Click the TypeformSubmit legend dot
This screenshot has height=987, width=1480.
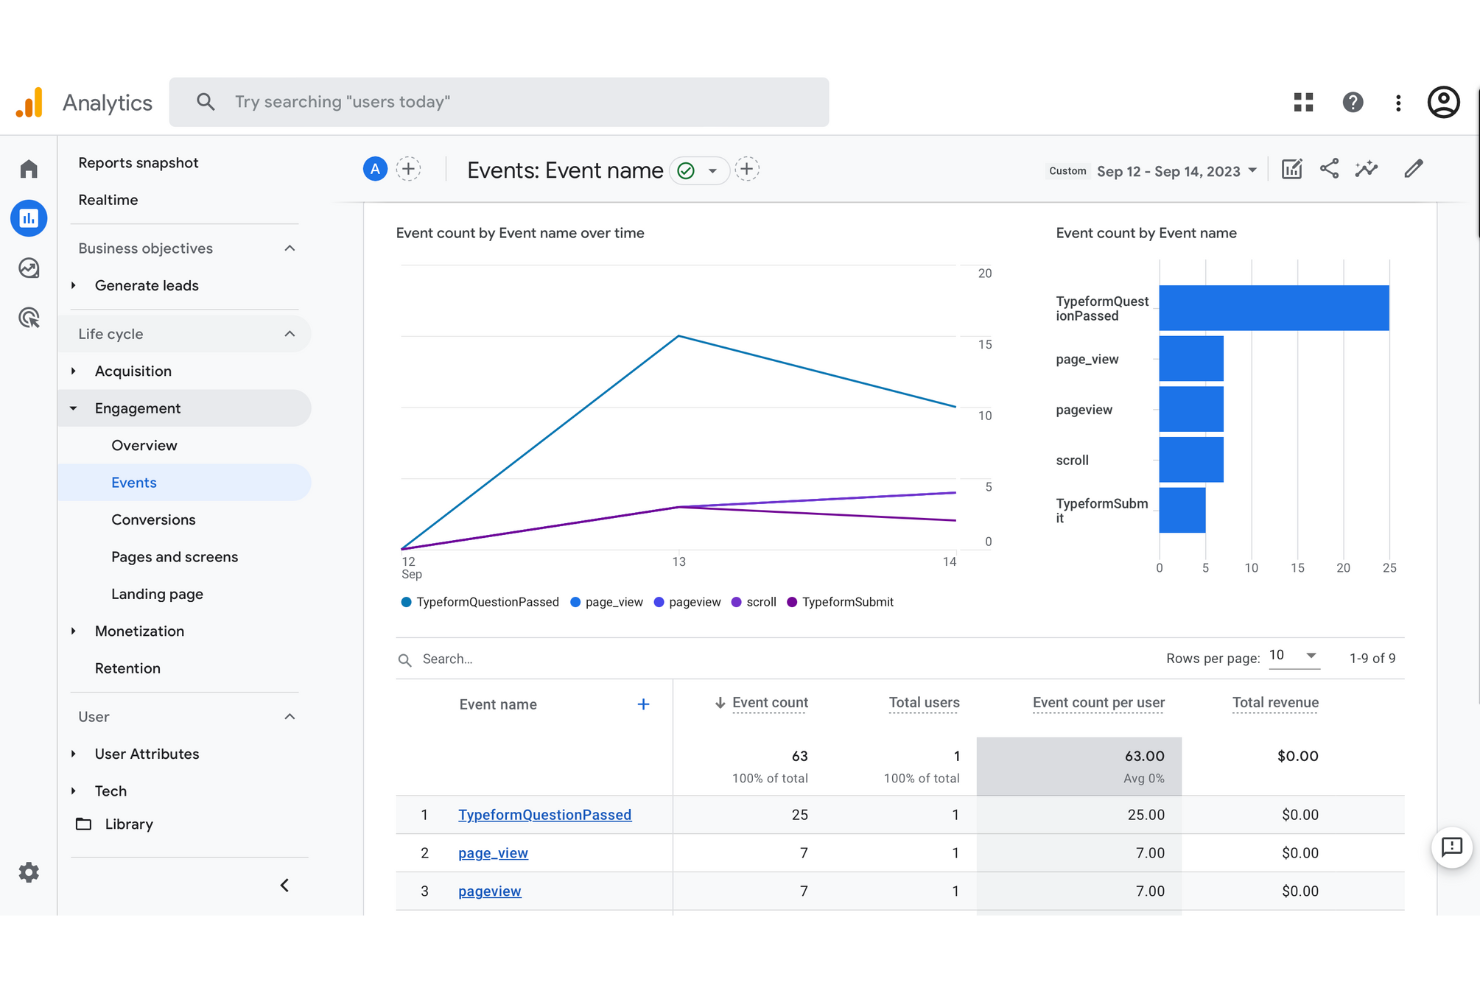point(792,602)
